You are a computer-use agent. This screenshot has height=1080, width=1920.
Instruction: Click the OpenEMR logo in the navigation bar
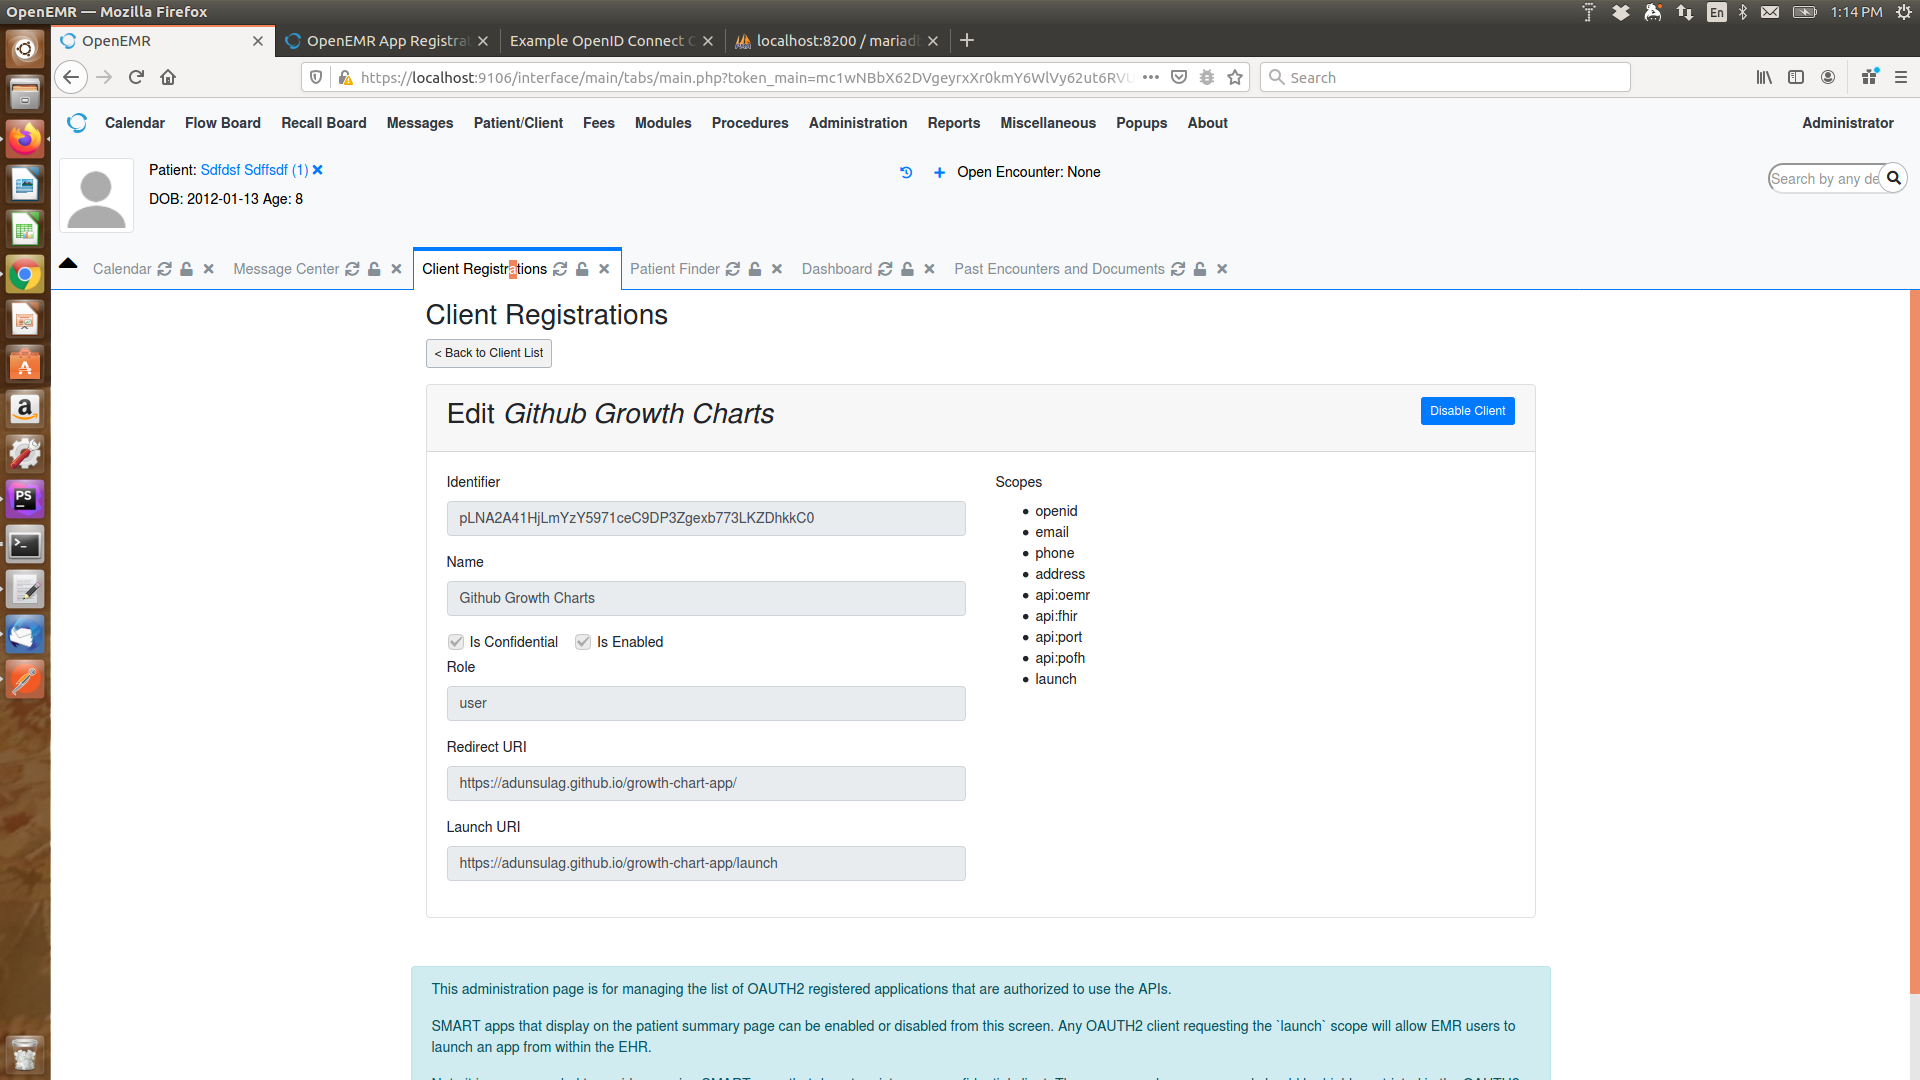coord(77,123)
